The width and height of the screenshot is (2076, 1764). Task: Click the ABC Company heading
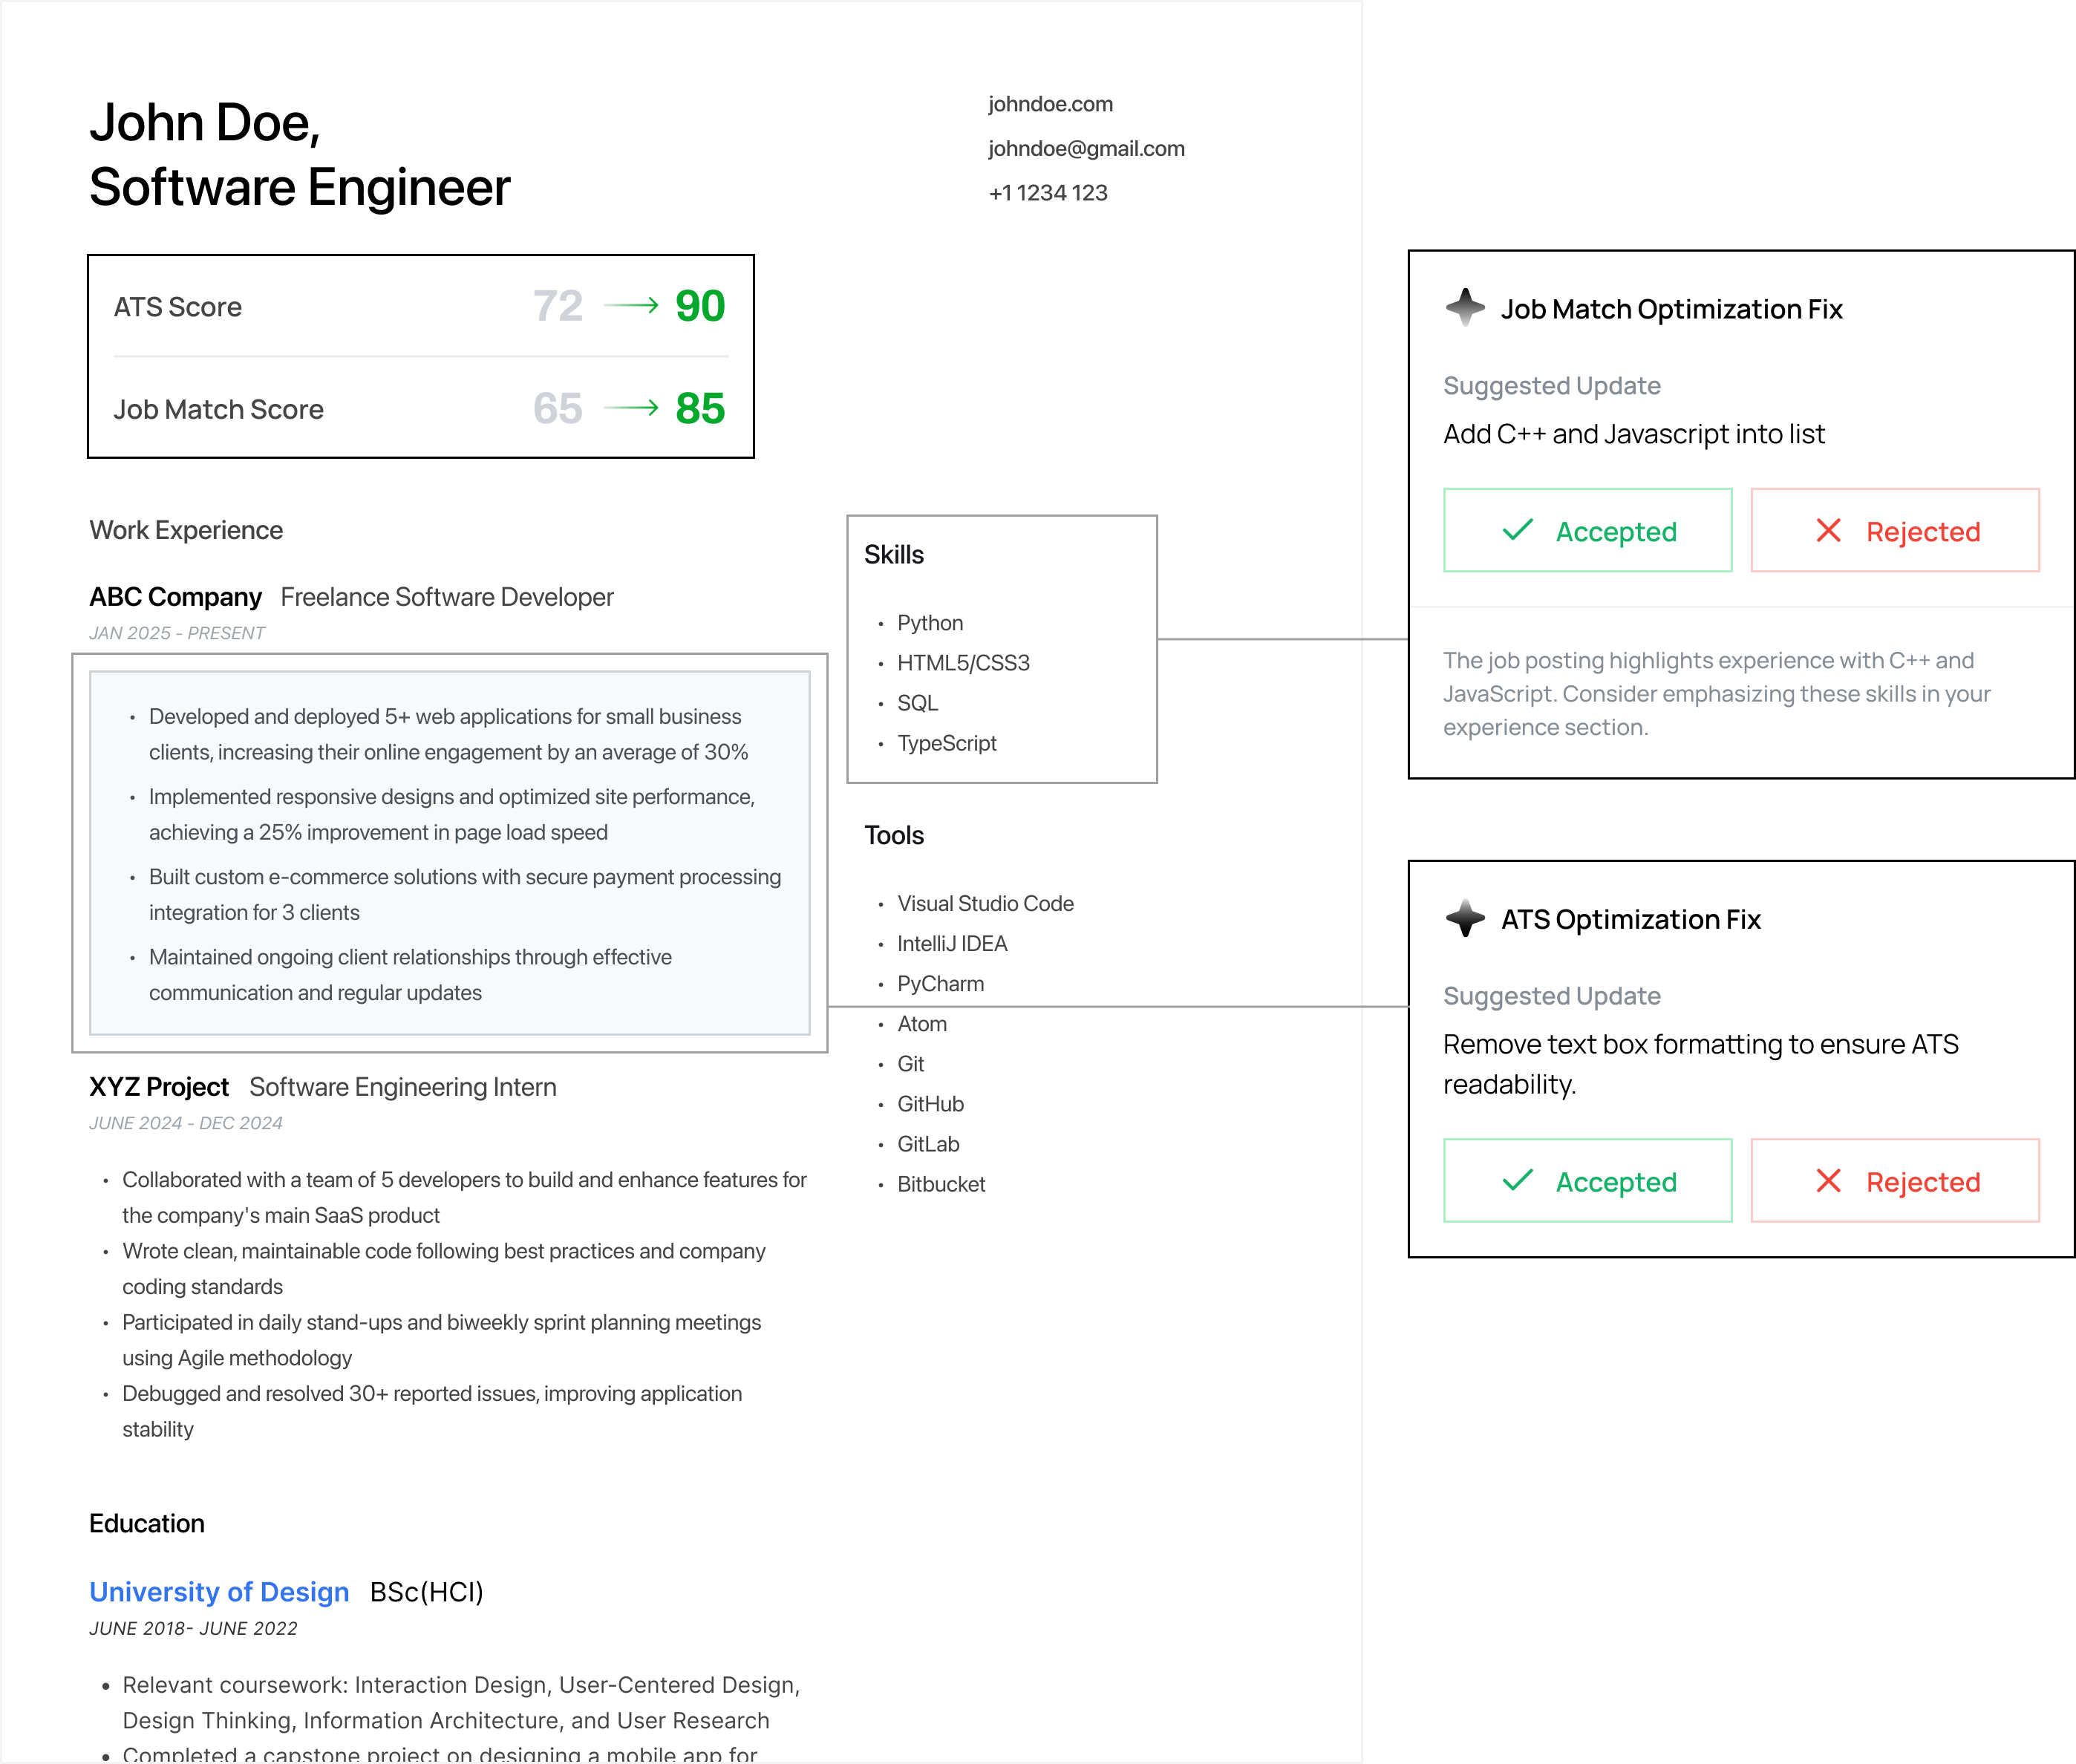click(x=175, y=597)
